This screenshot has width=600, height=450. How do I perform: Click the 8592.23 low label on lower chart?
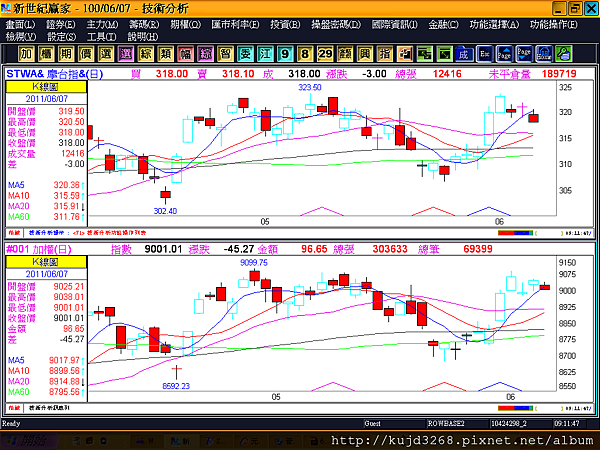[x=176, y=386]
